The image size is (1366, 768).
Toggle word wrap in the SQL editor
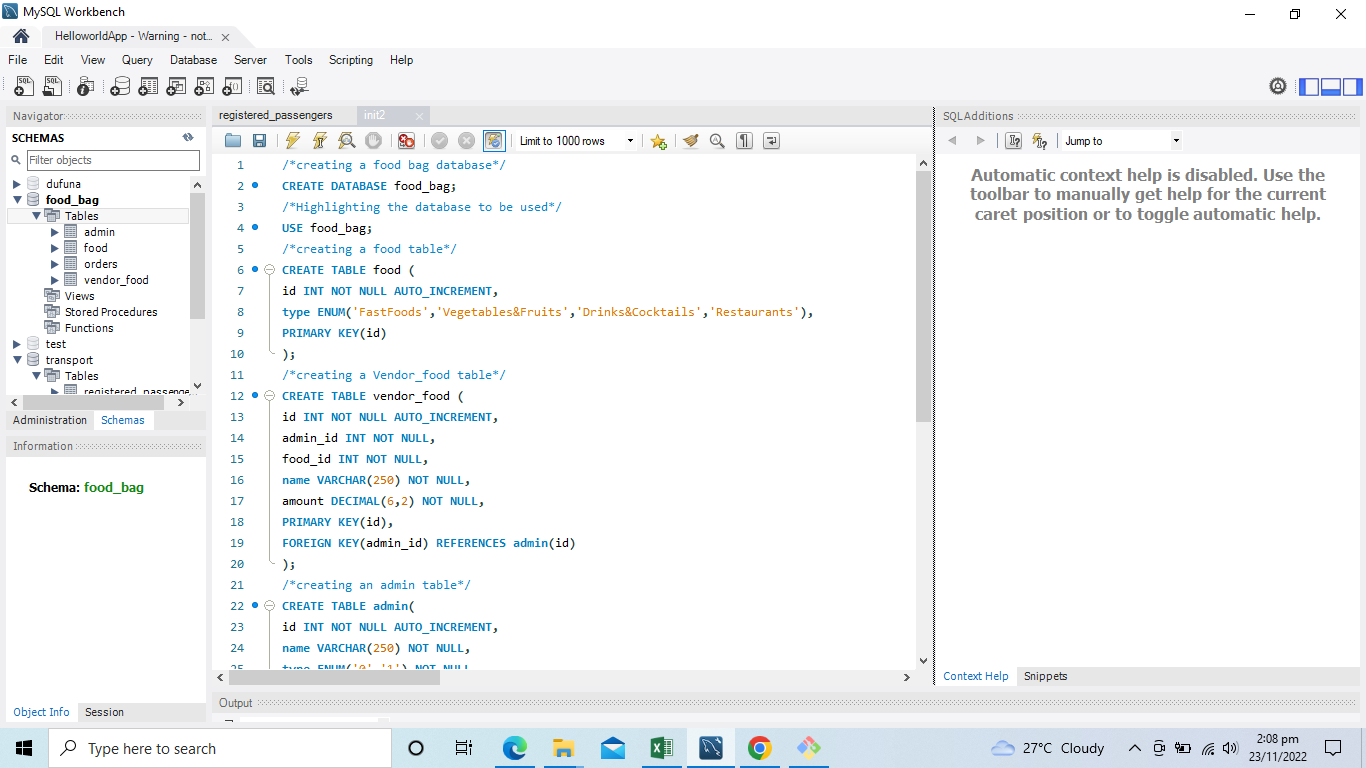click(x=771, y=140)
